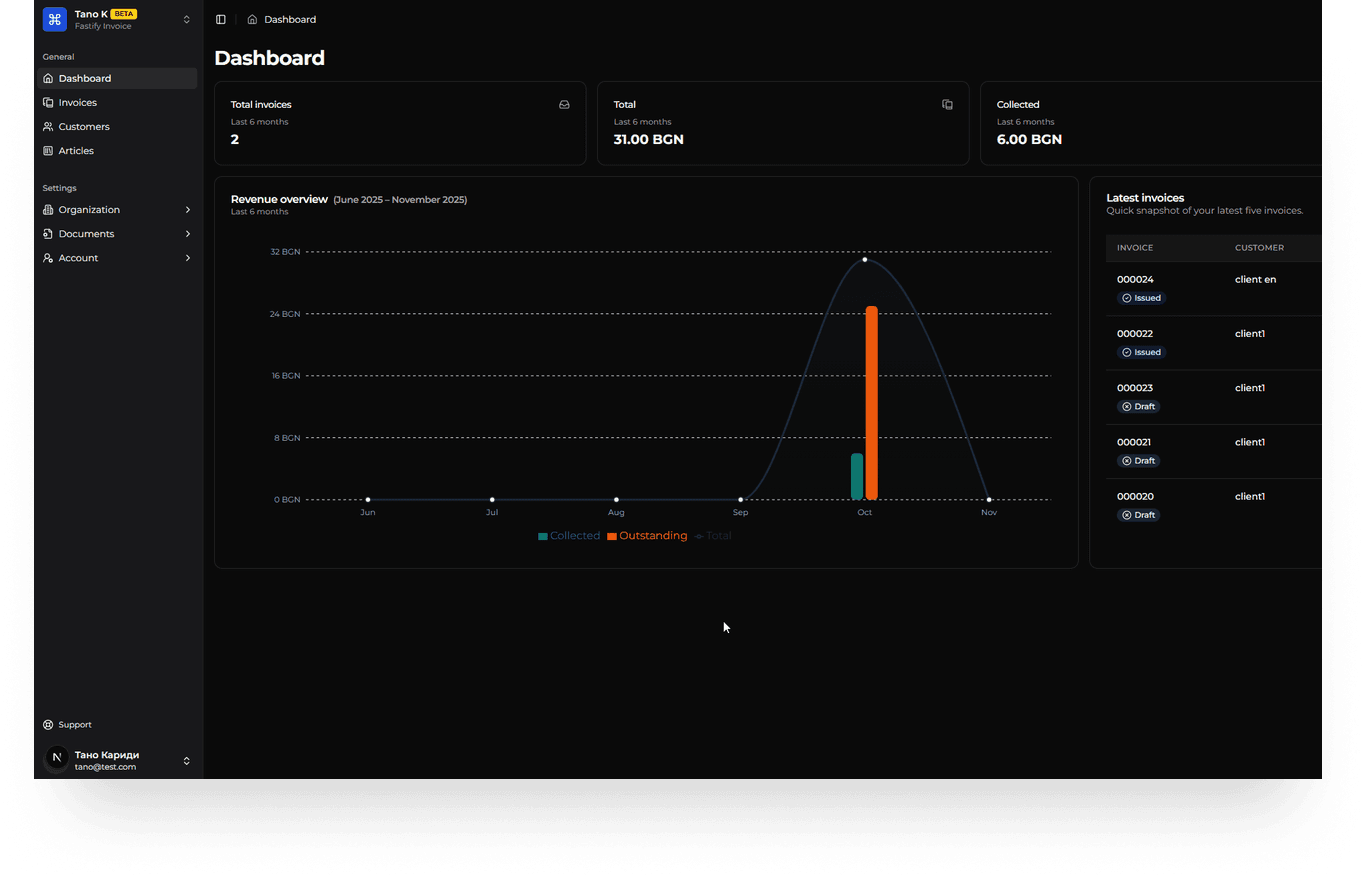The image size is (1363, 876).
Task: Click the orange Outstanding bar for Oct
Action: coord(872,403)
